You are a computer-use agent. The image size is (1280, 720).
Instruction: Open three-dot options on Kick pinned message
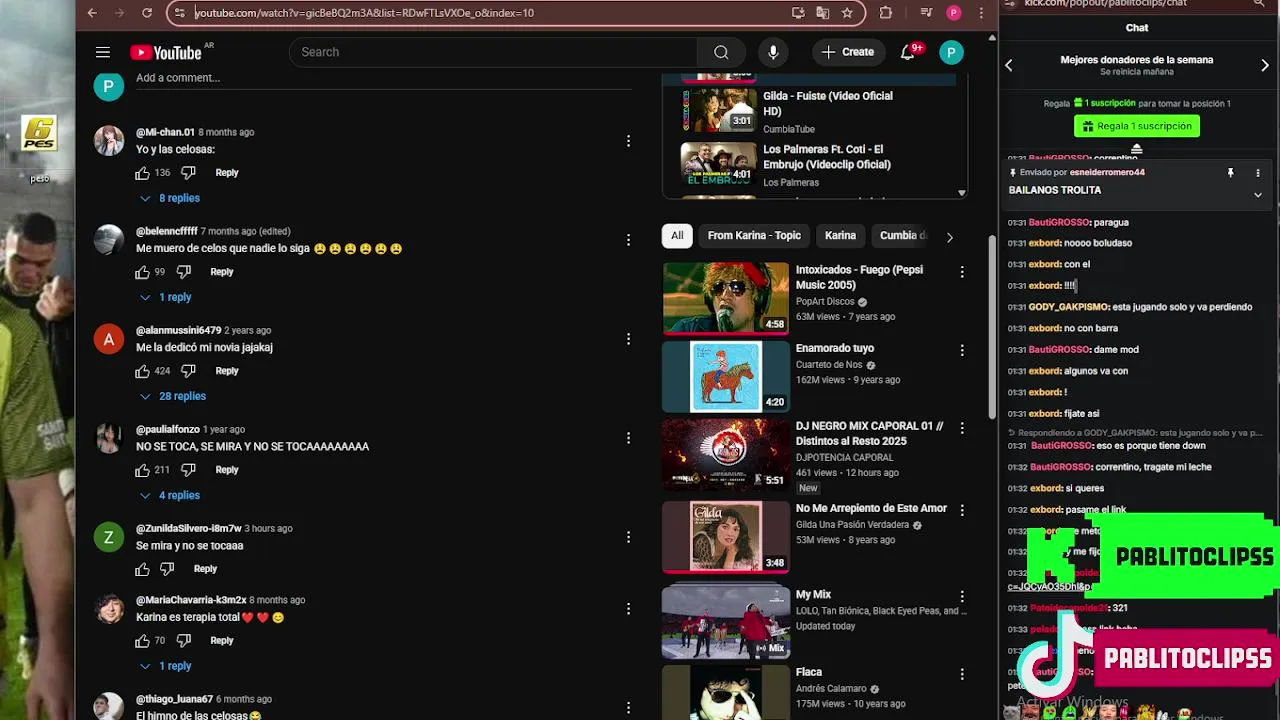1258,173
